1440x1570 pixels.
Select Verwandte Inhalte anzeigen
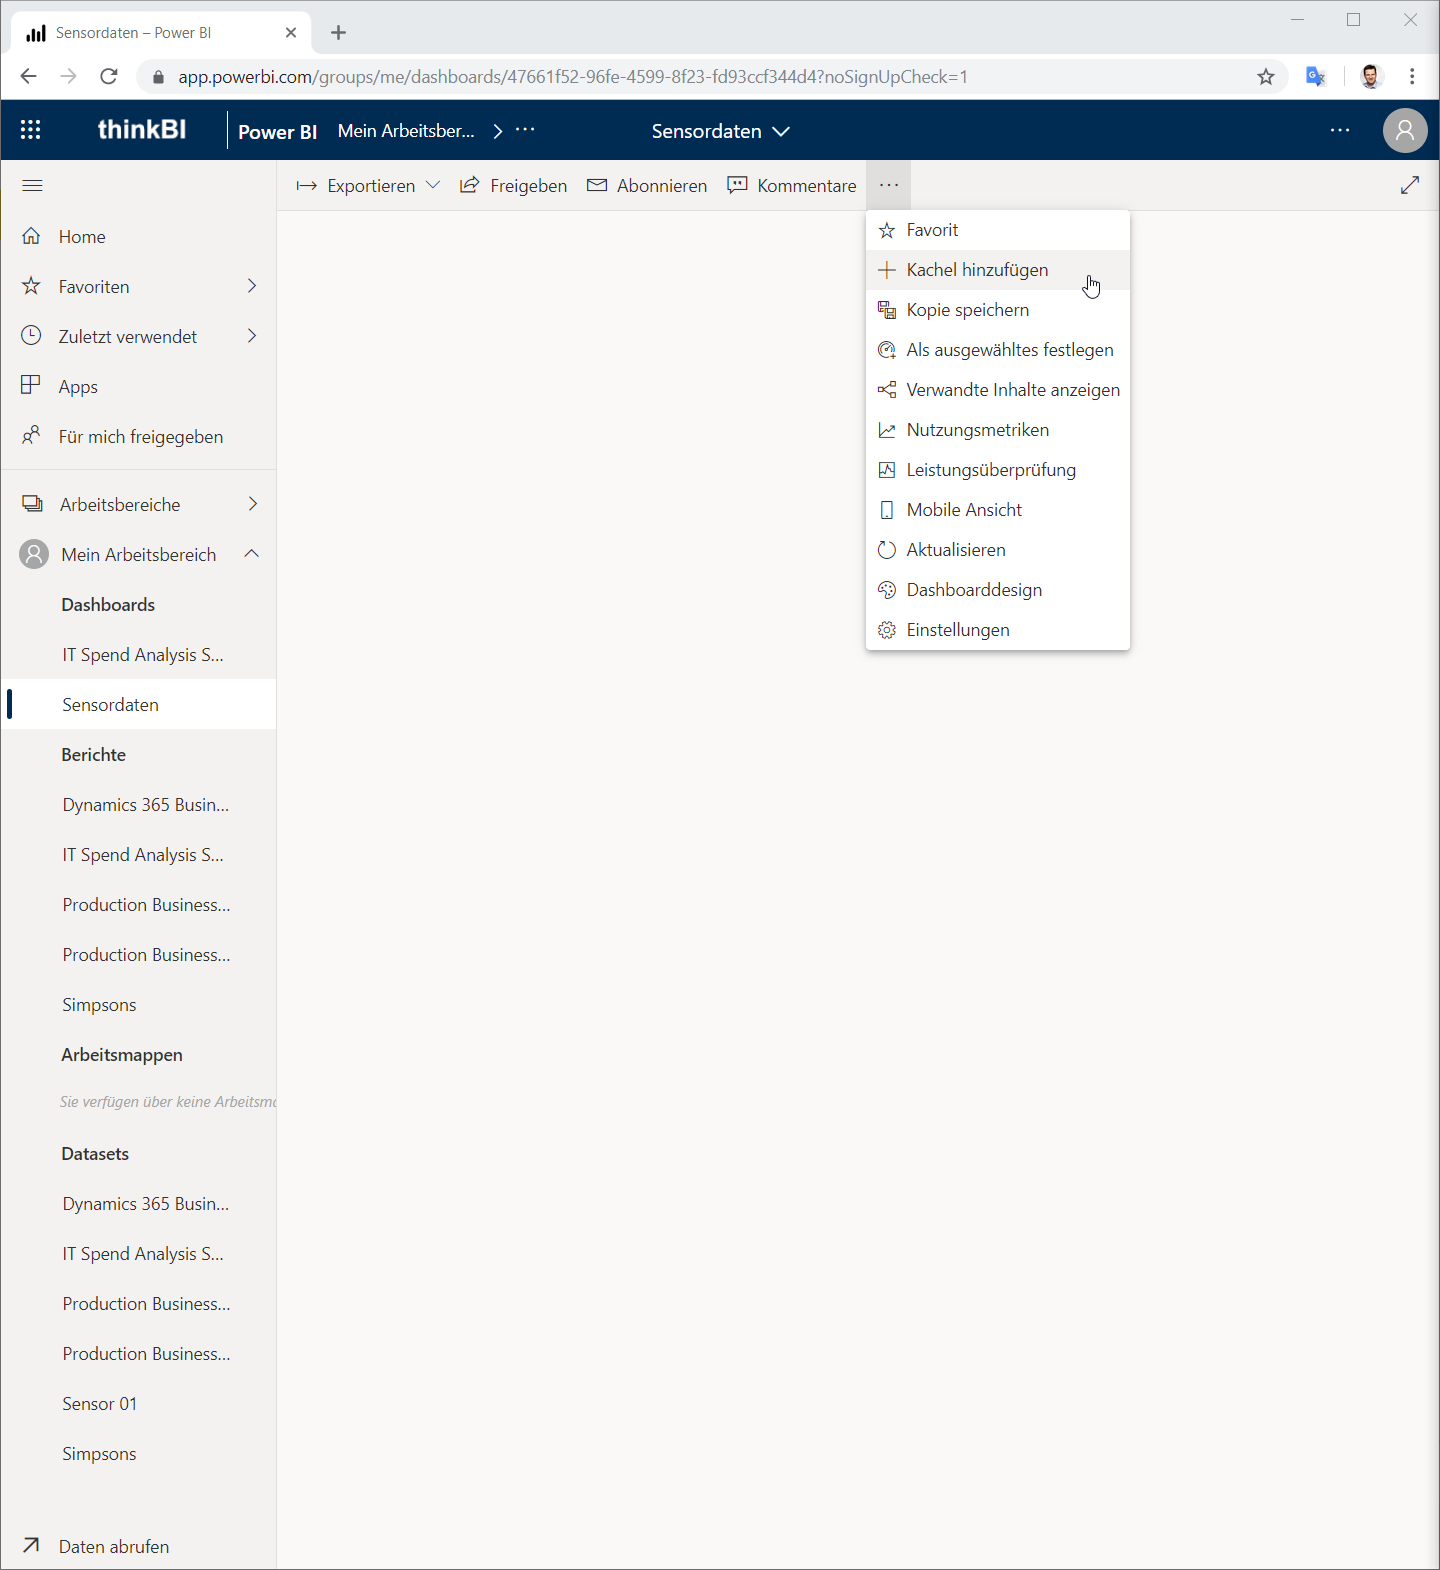pos(998,390)
